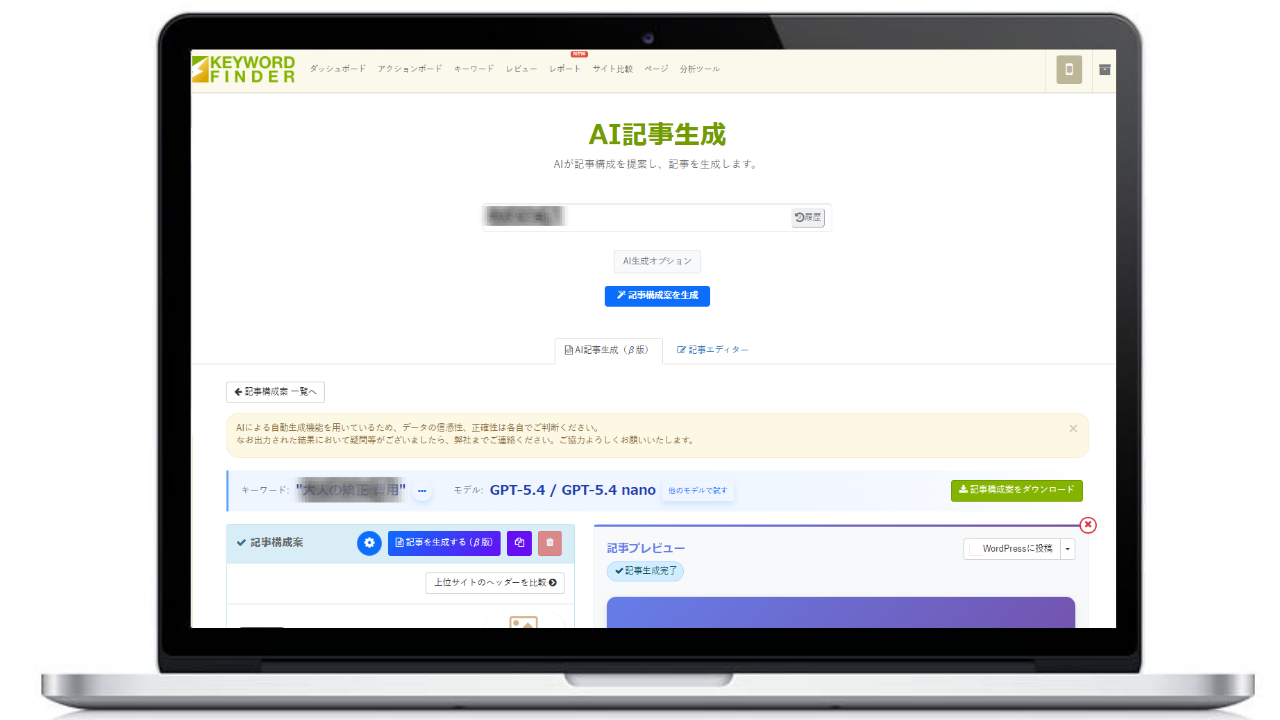The width and height of the screenshot is (1280, 720).
Task: Click the KEYWORD FINDER logo
Action: click(242, 69)
